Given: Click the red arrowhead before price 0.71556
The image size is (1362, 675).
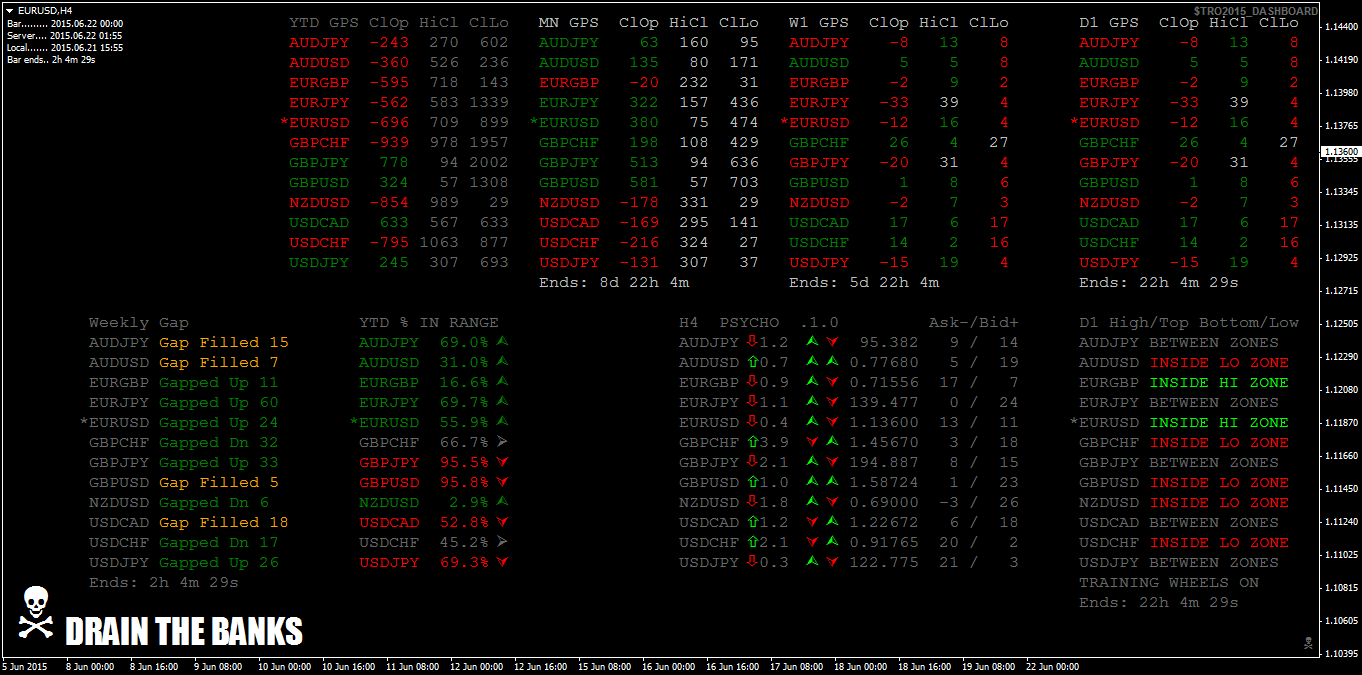Looking at the screenshot, I should point(832,382).
